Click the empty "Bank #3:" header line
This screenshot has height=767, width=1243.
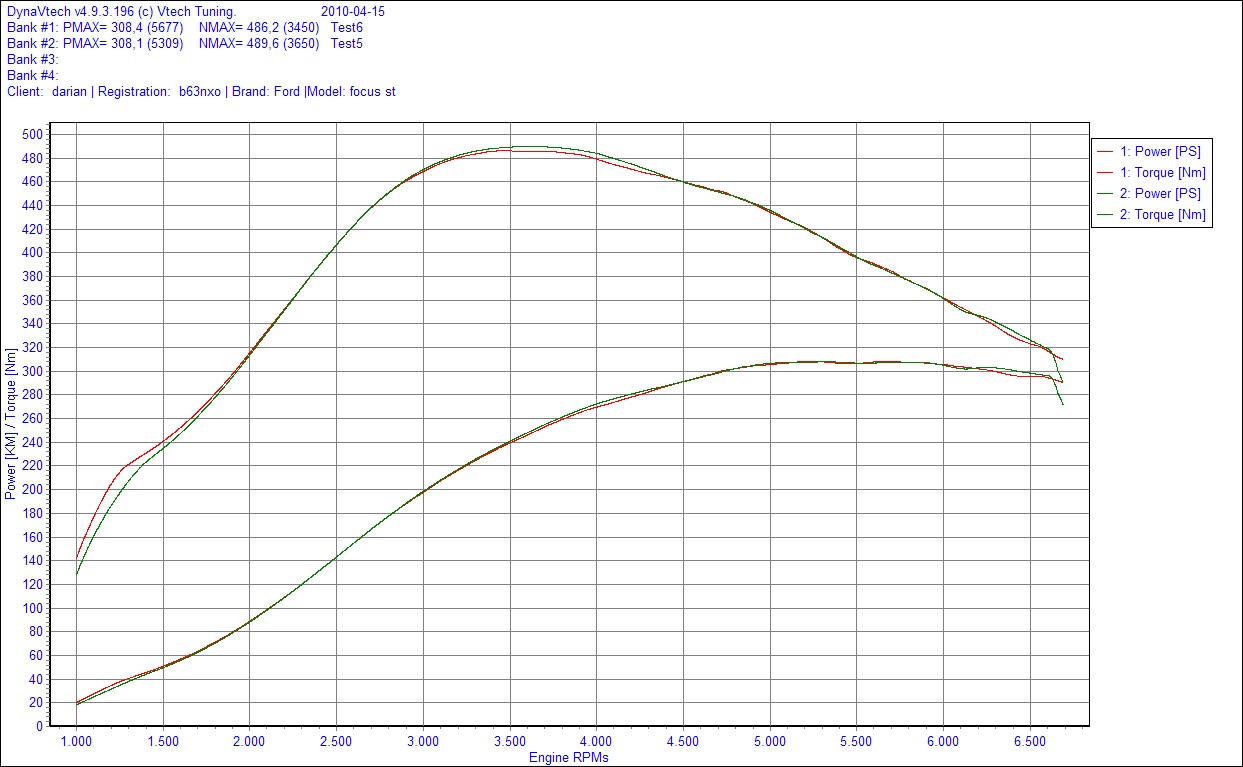[x=32, y=60]
